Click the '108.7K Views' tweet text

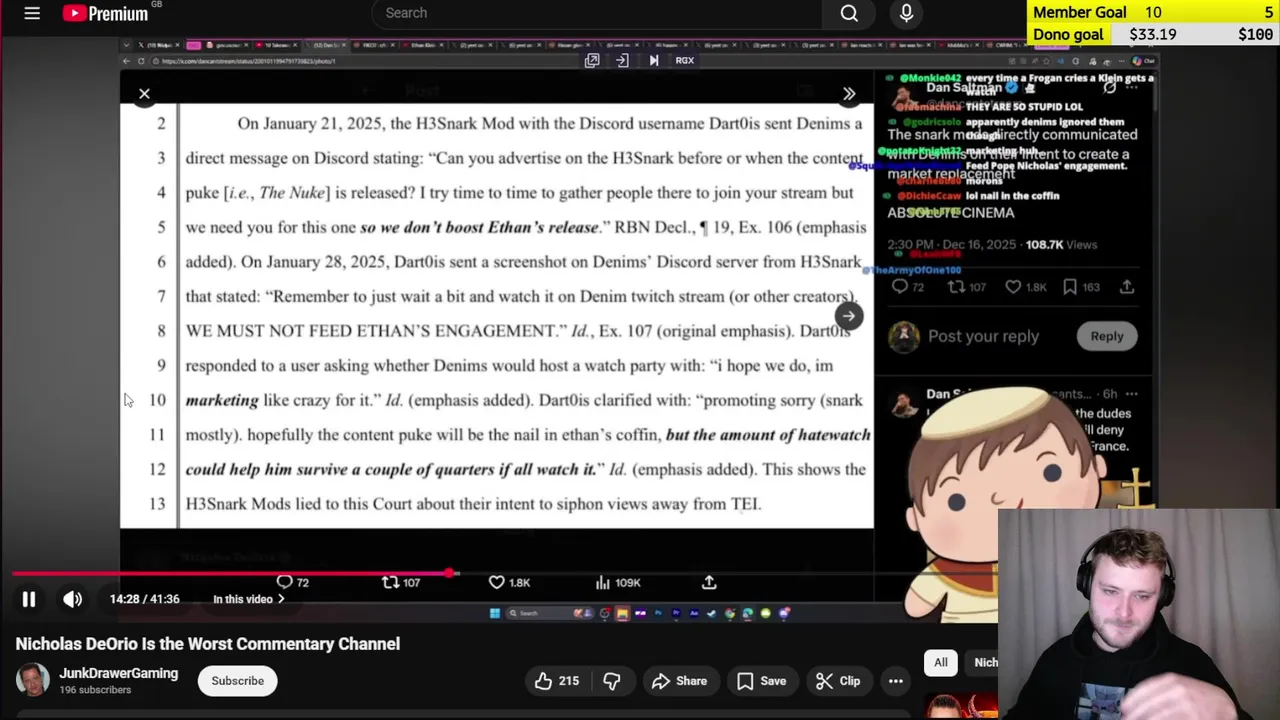(1061, 244)
